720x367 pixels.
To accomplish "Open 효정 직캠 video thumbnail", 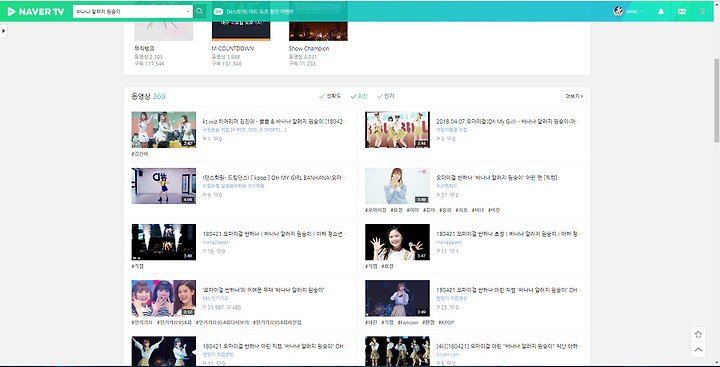I will click(397, 242).
